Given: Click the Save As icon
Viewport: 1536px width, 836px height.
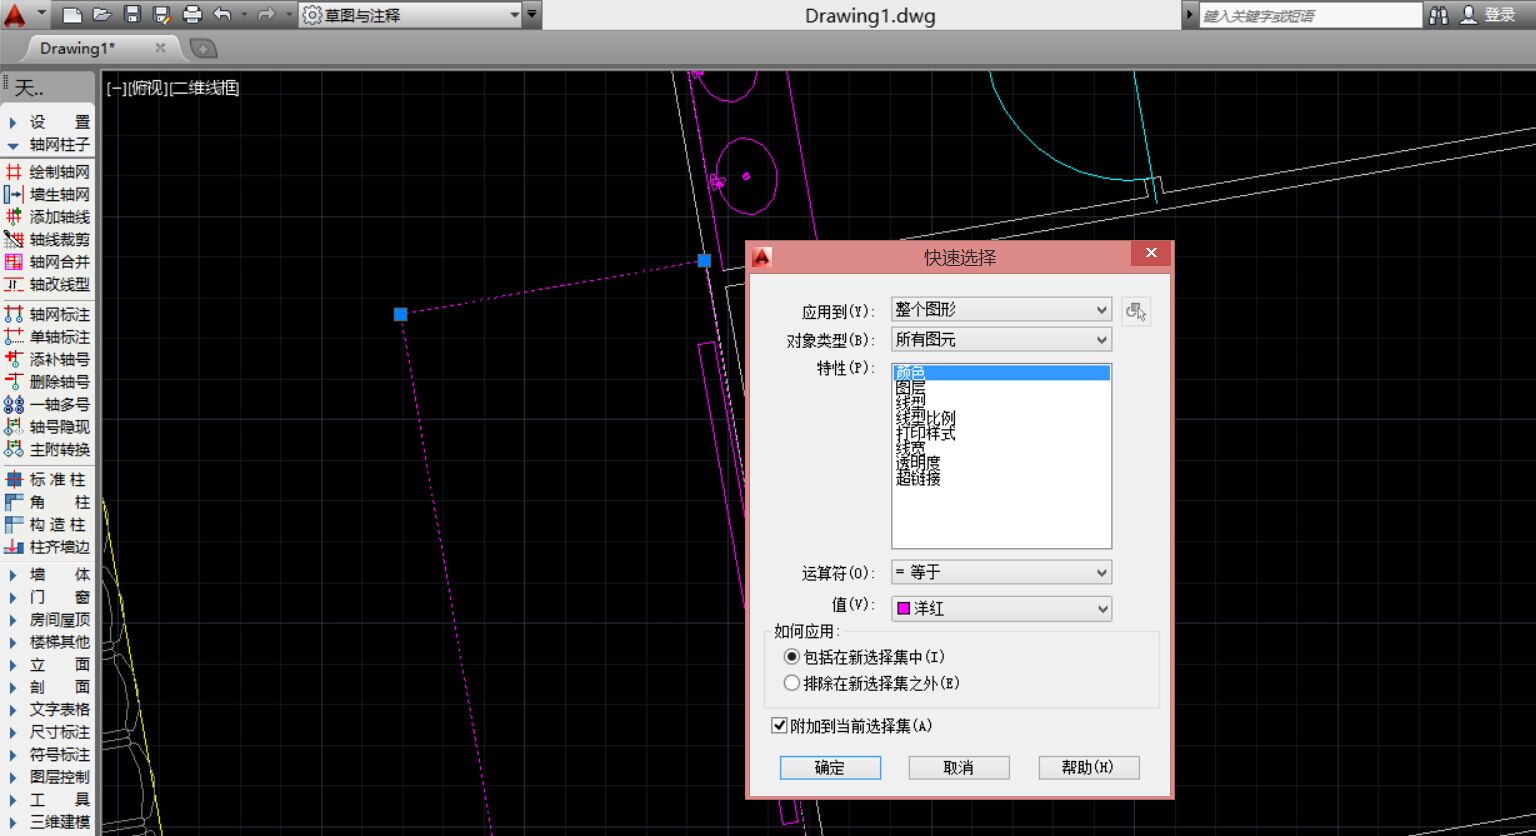Looking at the screenshot, I should (x=162, y=15).
